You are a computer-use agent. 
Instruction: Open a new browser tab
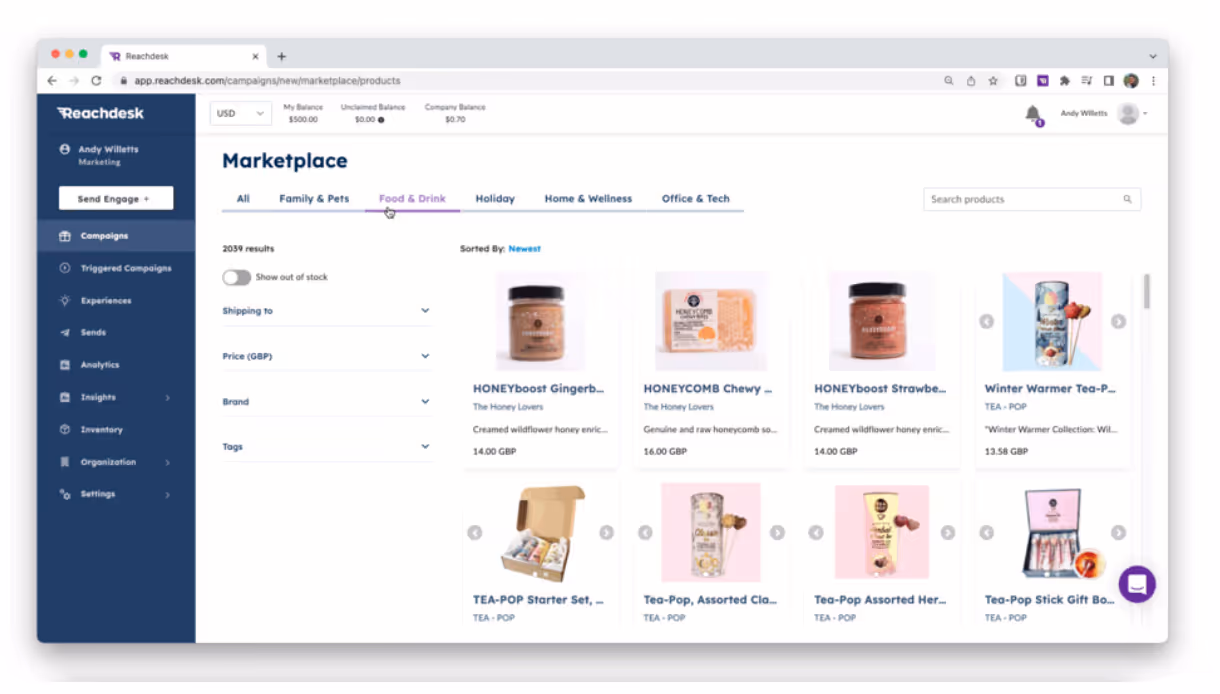coord(282,57)
